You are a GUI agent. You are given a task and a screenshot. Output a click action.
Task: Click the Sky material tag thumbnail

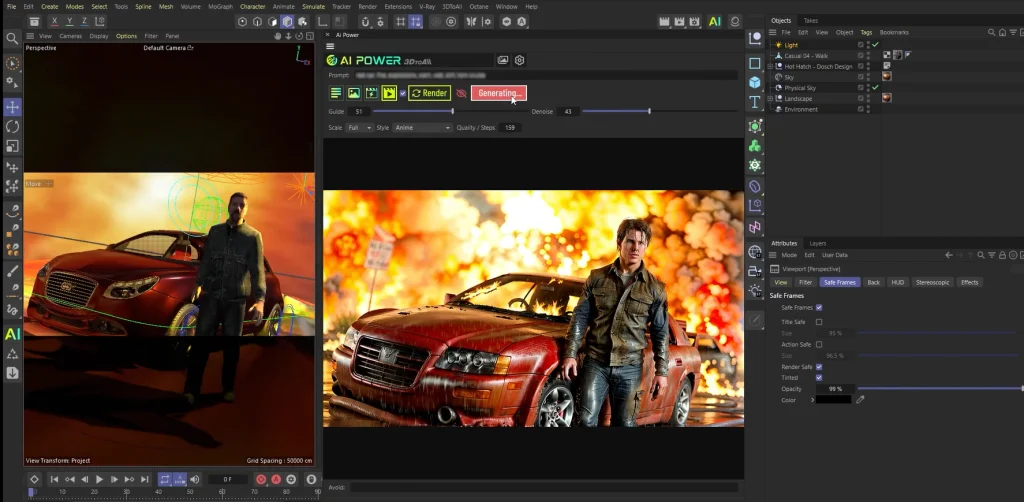pos(887,76)
